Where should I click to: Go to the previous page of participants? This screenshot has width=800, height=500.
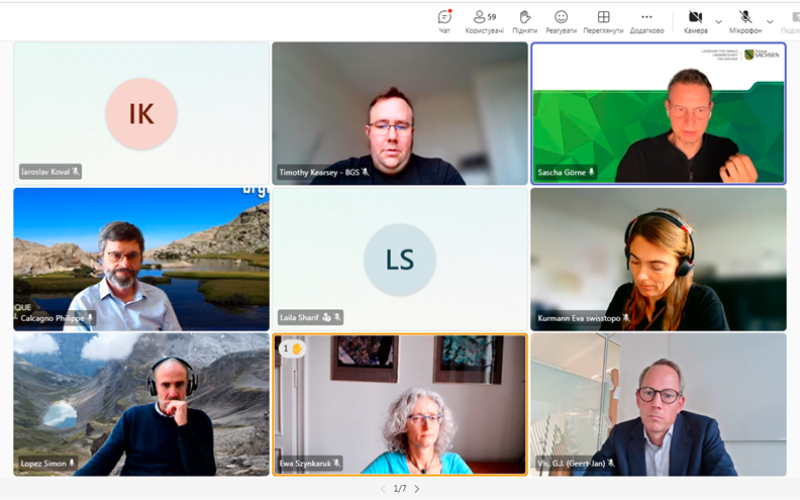tap(383, 489)
